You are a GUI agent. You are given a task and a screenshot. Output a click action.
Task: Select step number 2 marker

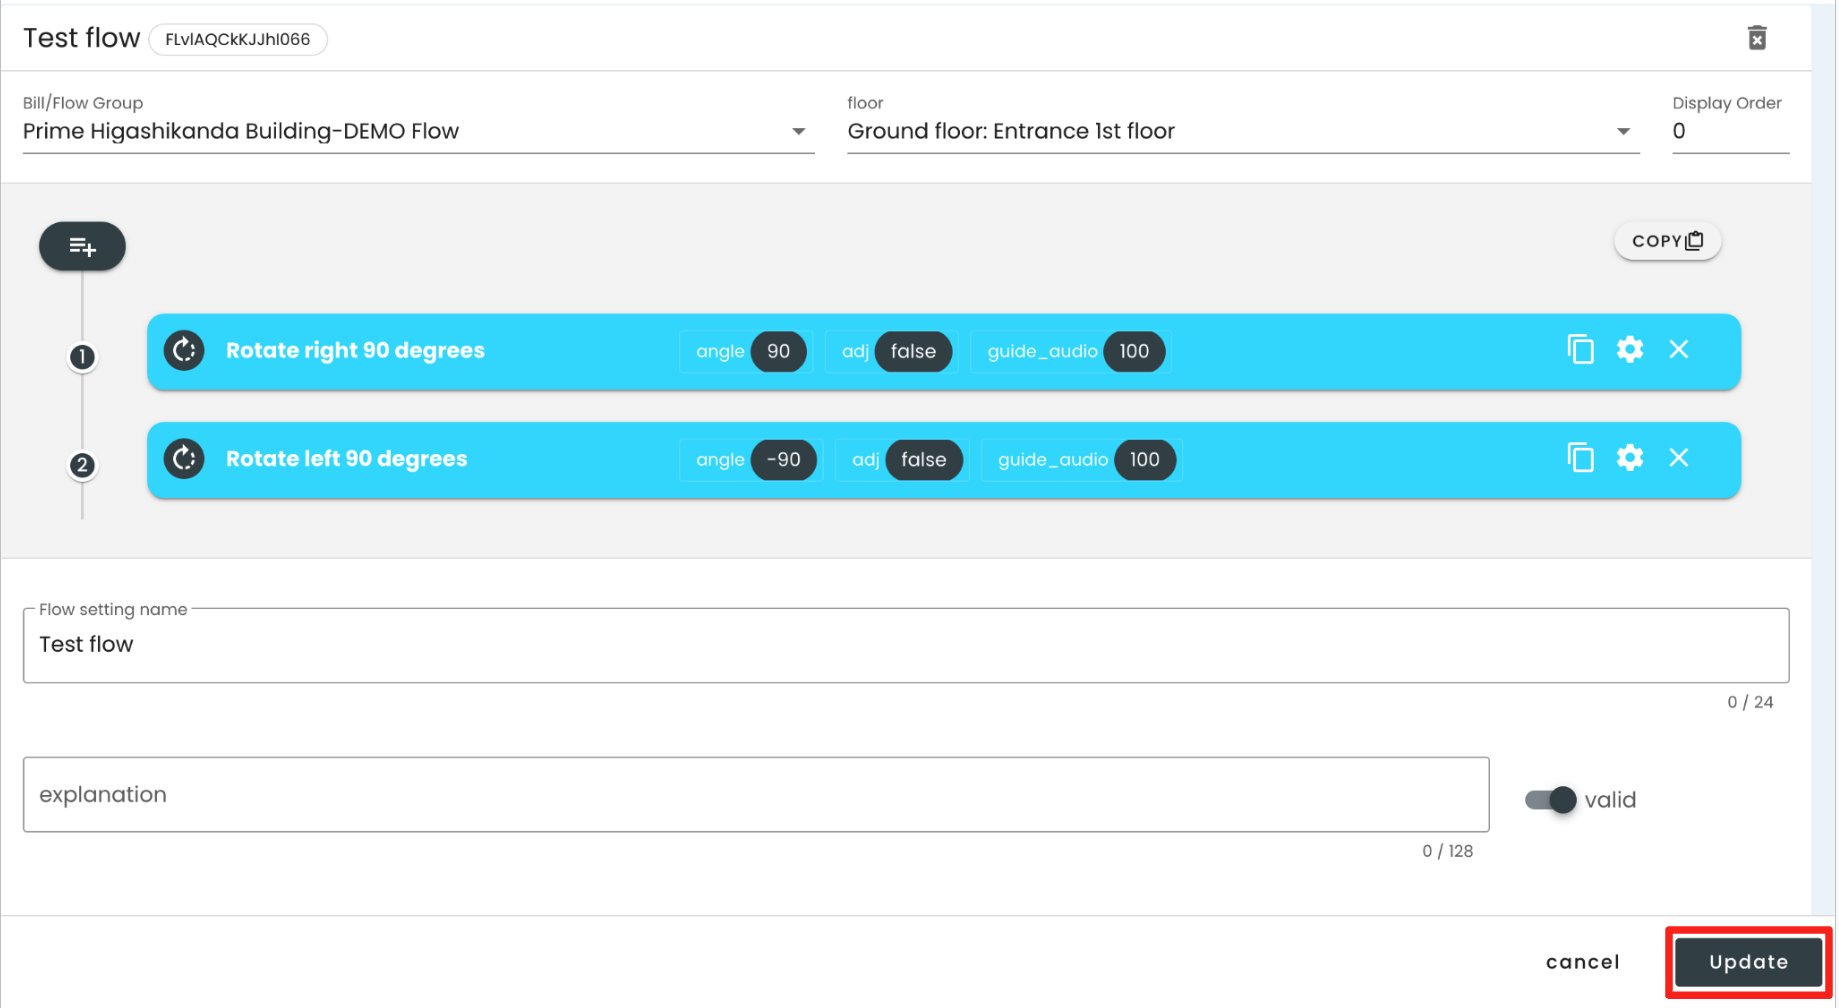click(x=82, y=465)
